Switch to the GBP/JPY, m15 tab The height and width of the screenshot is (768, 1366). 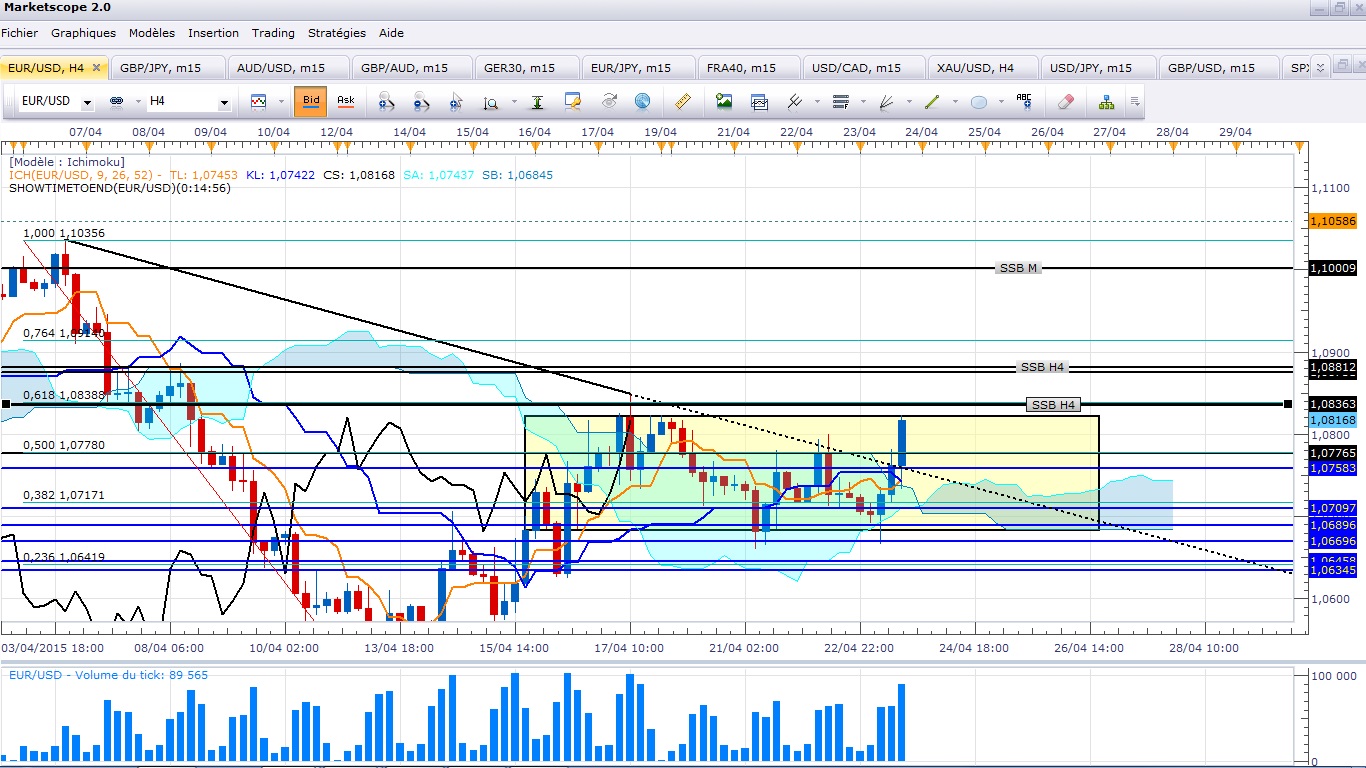(x=159, y=68)
